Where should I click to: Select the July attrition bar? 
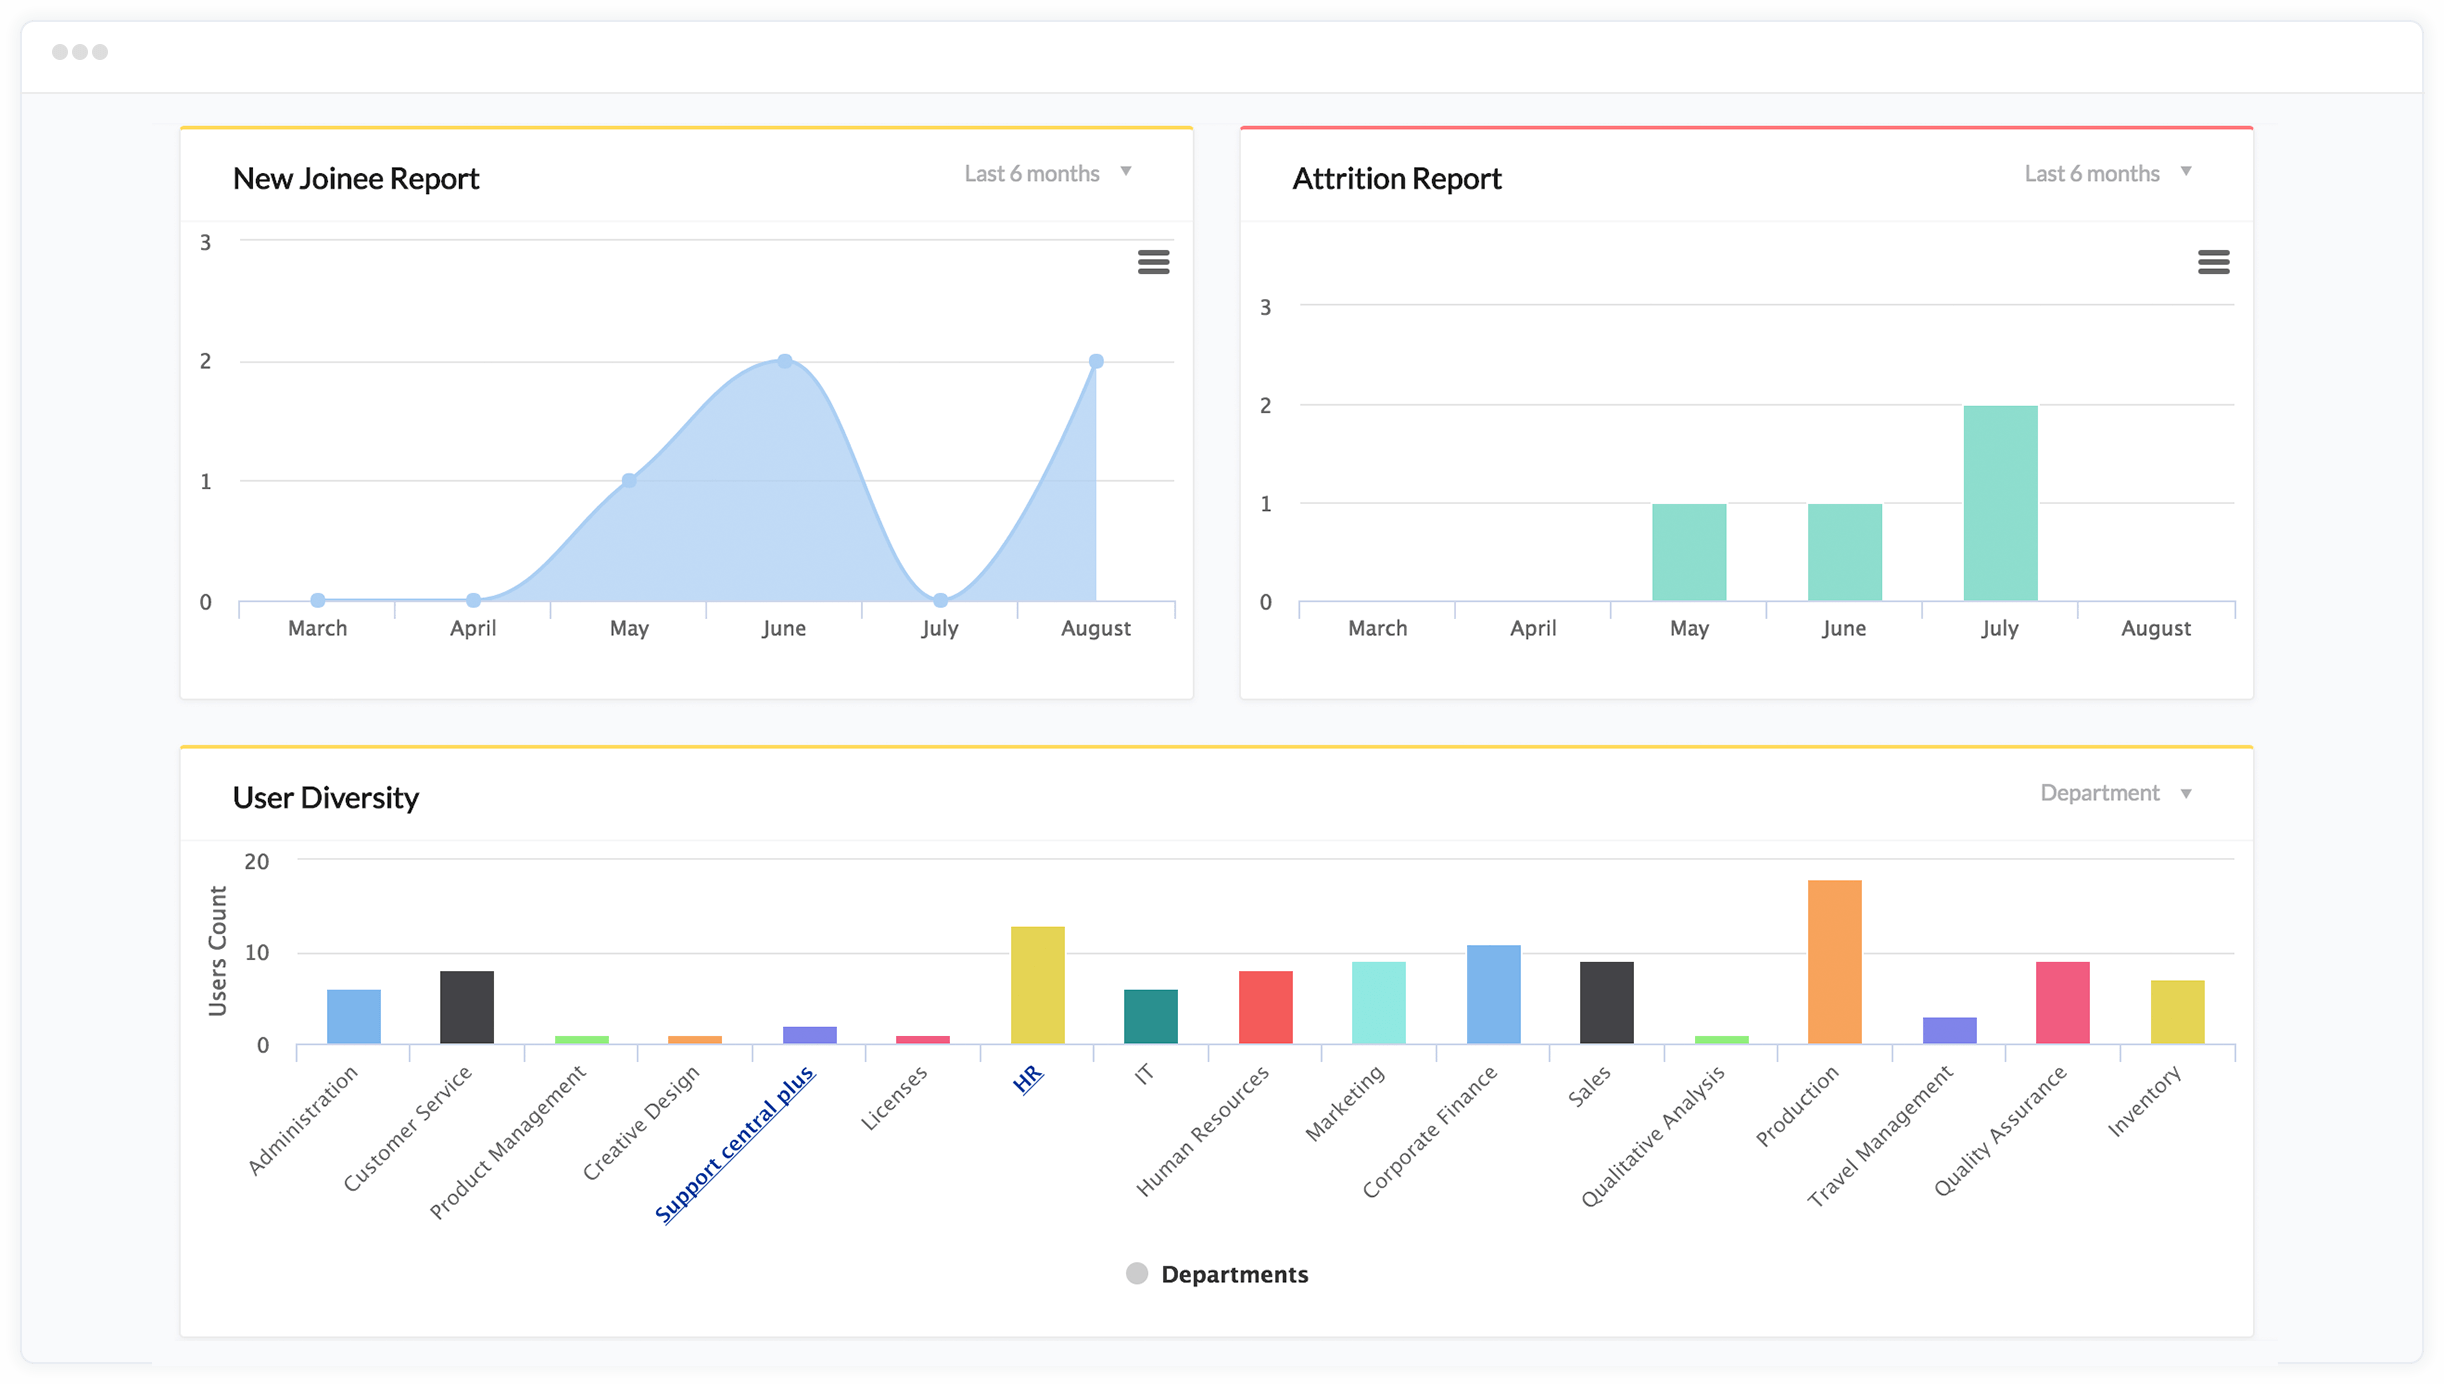coord(2000,500)
